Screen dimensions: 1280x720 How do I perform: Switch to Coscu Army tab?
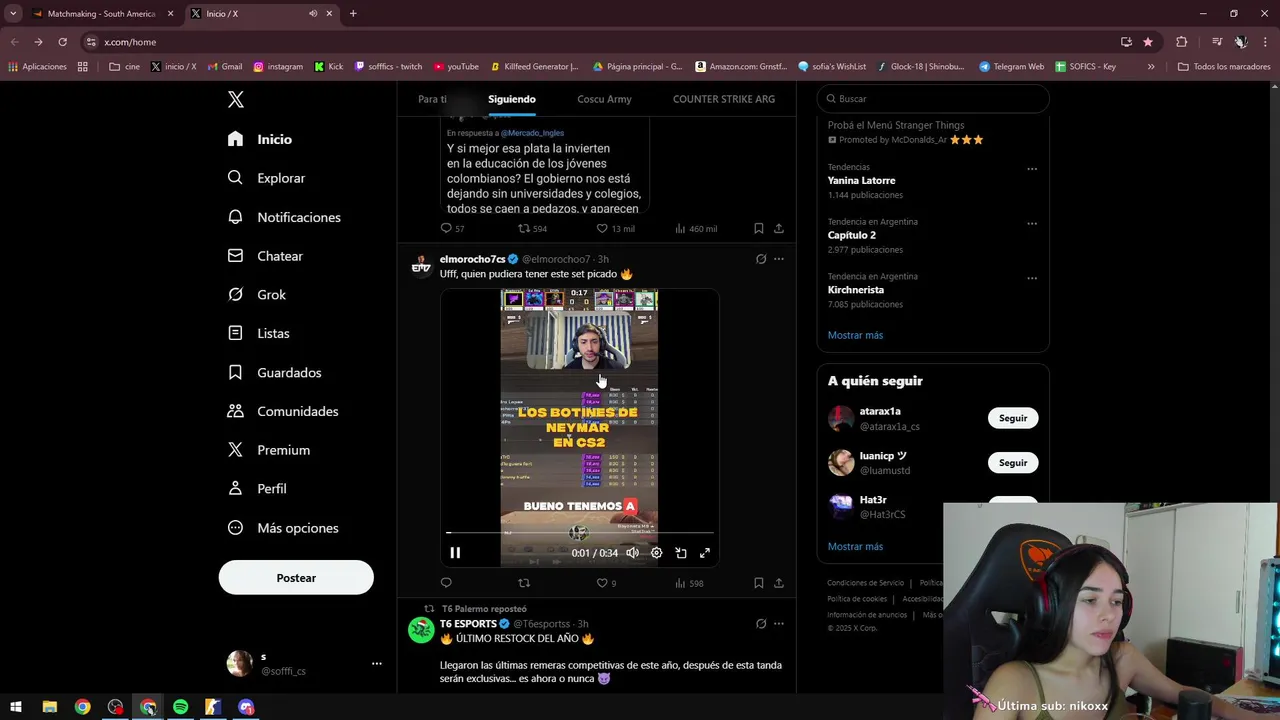(604, 99)
